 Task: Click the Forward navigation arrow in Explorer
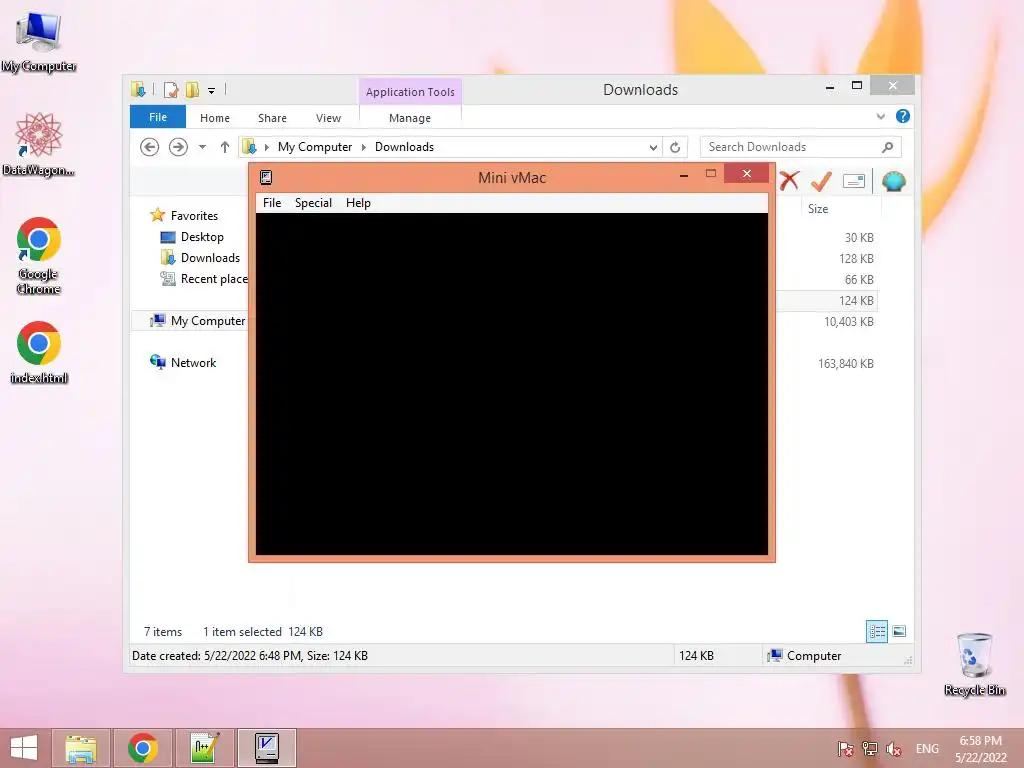point(178,147)
